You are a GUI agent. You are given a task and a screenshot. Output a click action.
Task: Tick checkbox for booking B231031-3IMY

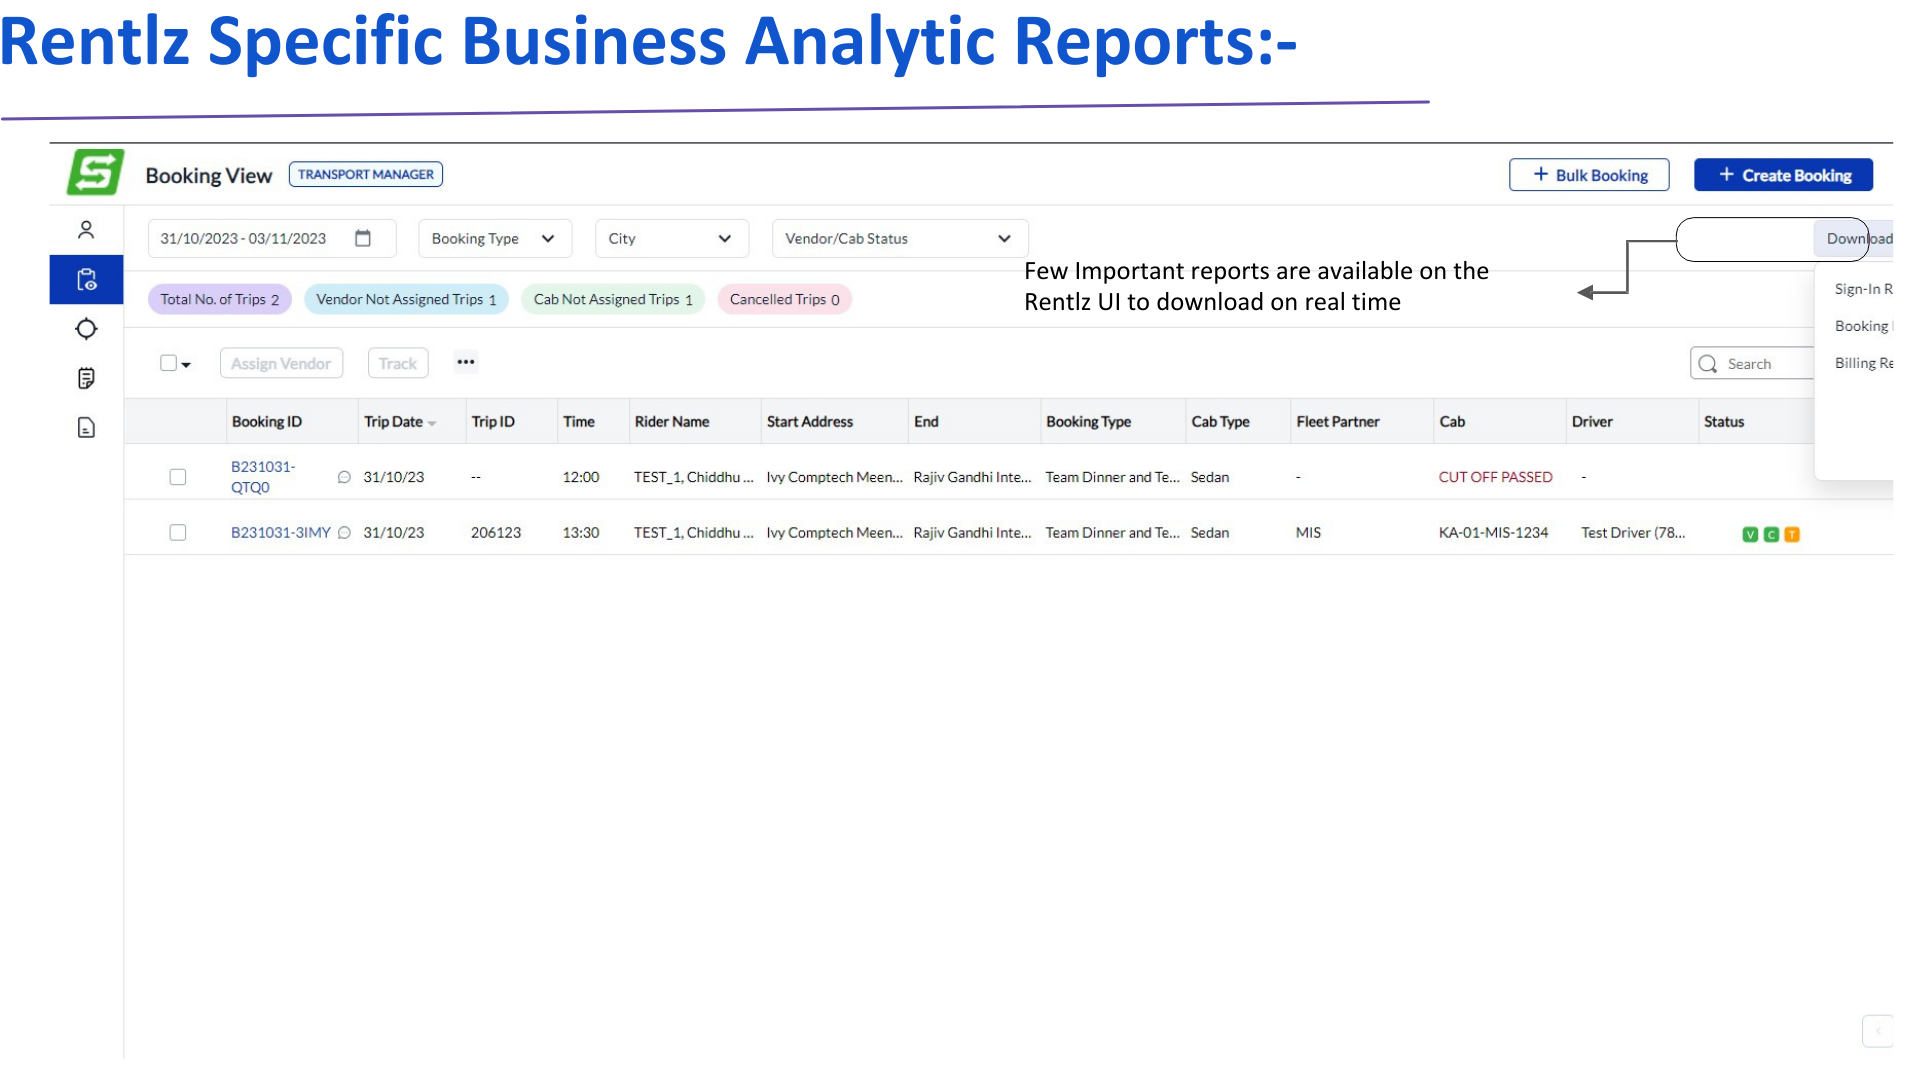tap(178, 533)
